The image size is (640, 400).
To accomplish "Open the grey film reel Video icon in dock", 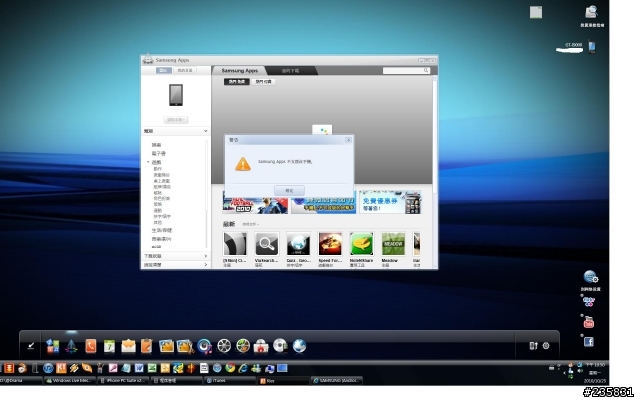I will tap(224, 346).
